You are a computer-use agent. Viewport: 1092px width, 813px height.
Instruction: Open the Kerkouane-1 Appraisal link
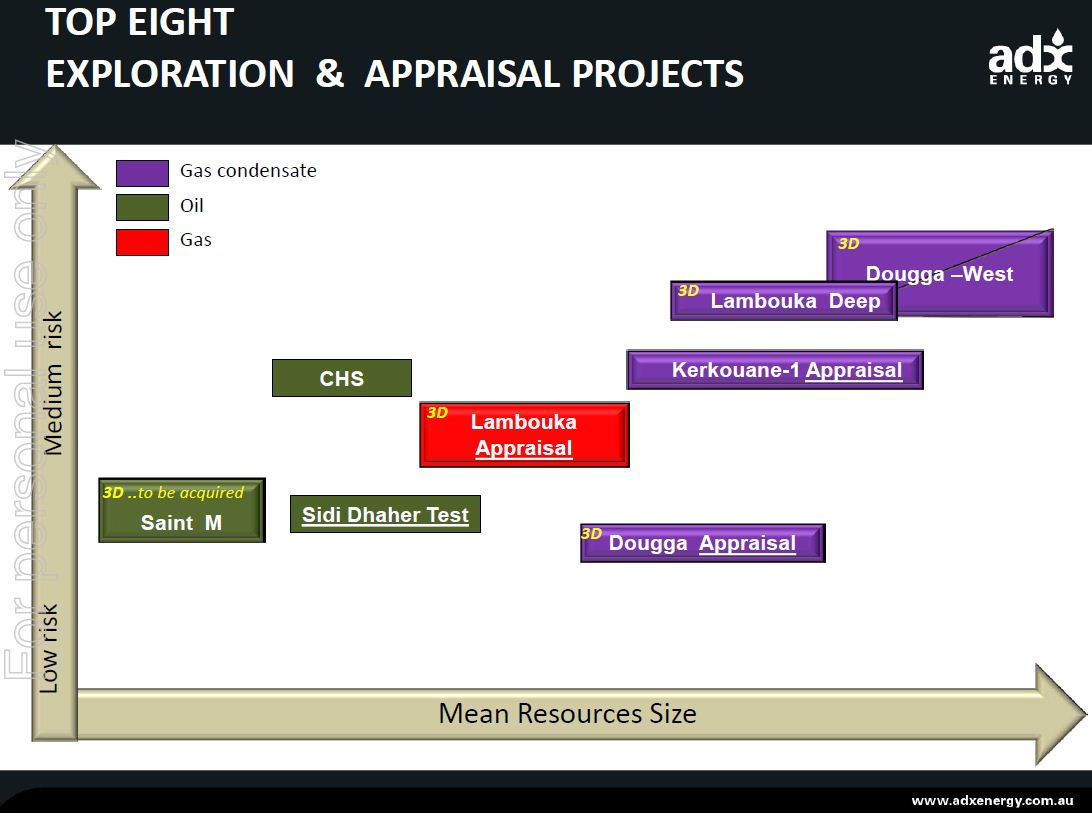click(775, 369)
